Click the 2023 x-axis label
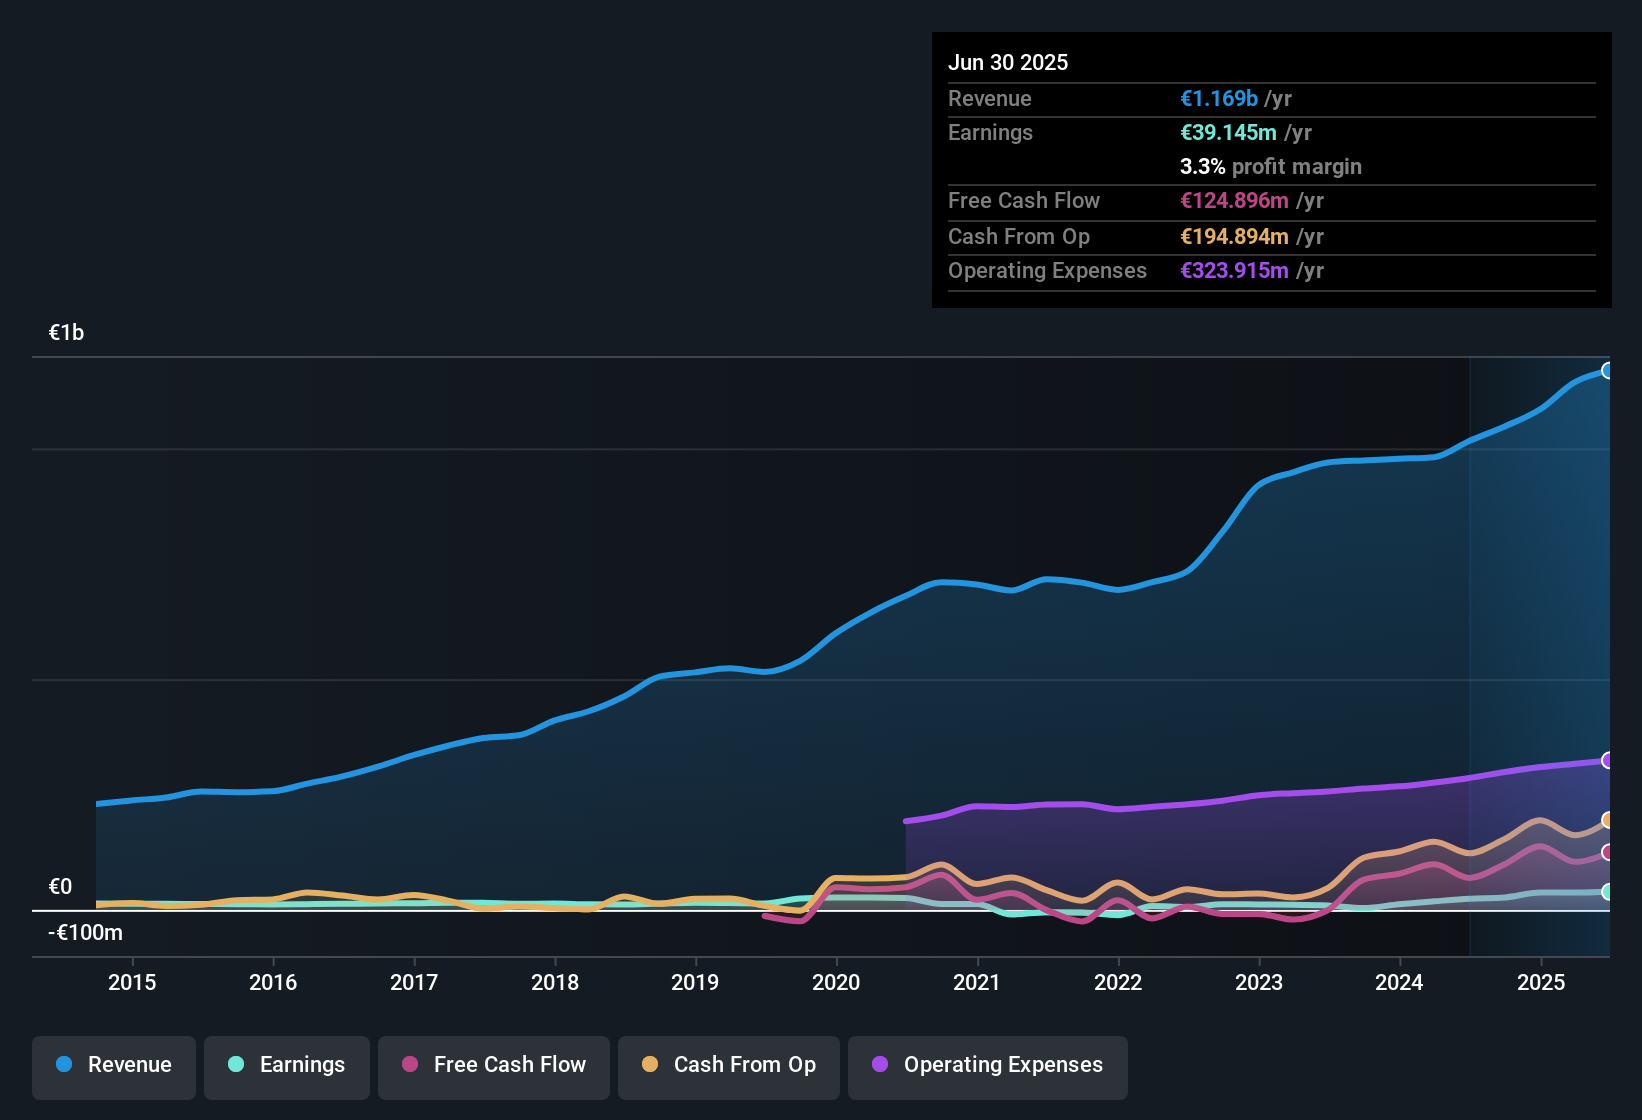The width and height of the screenshot is (1642, 1120). [x=1259, y=982]
